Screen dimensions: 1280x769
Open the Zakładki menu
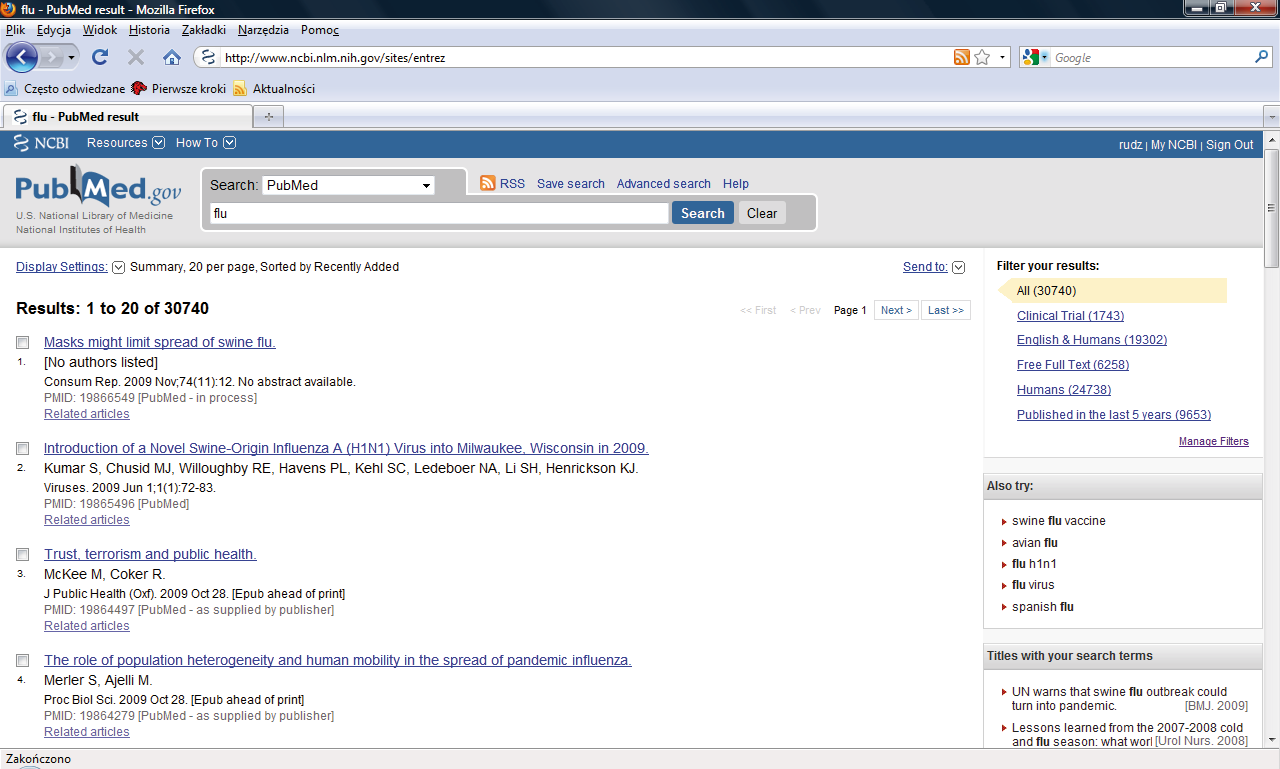(204, 30)
